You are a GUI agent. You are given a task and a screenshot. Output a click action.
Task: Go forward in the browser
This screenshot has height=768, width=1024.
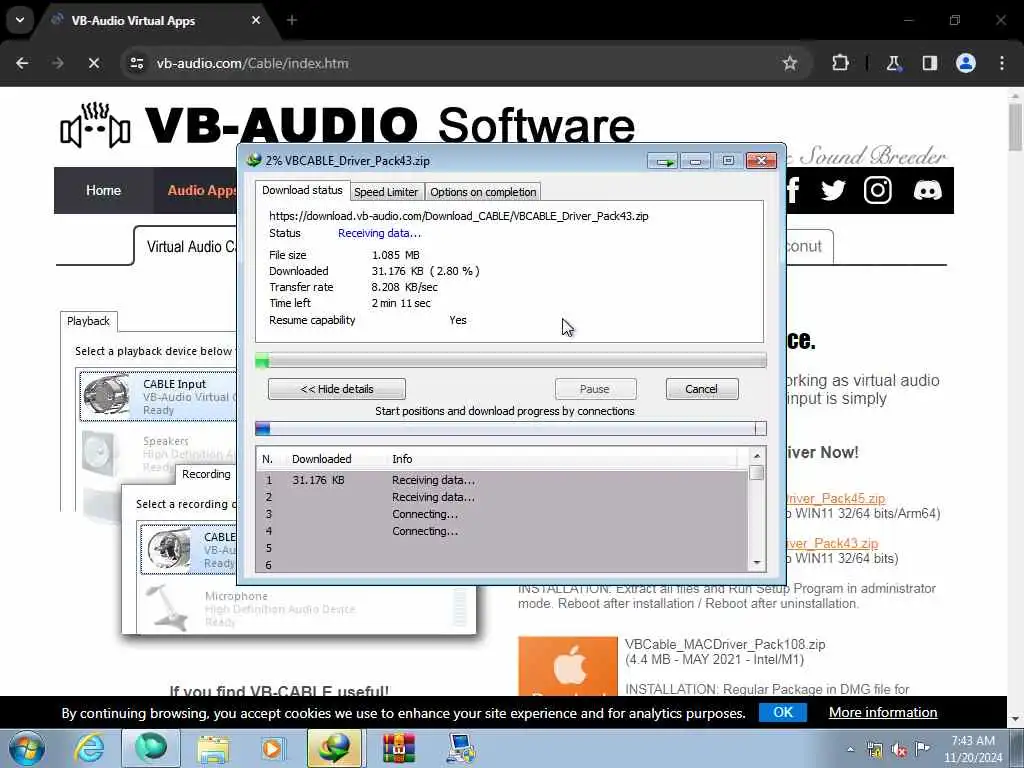(58, 63)
